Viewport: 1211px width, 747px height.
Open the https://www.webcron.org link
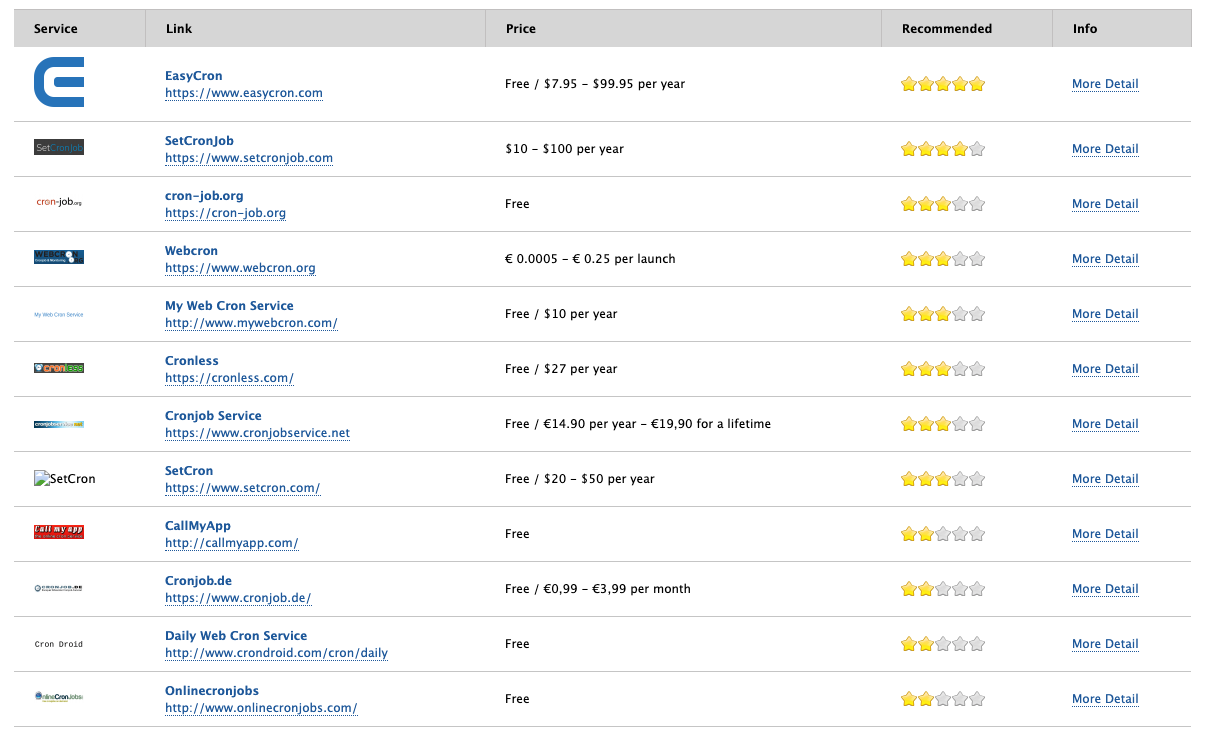pyautogui.click(x=240, y=268)
